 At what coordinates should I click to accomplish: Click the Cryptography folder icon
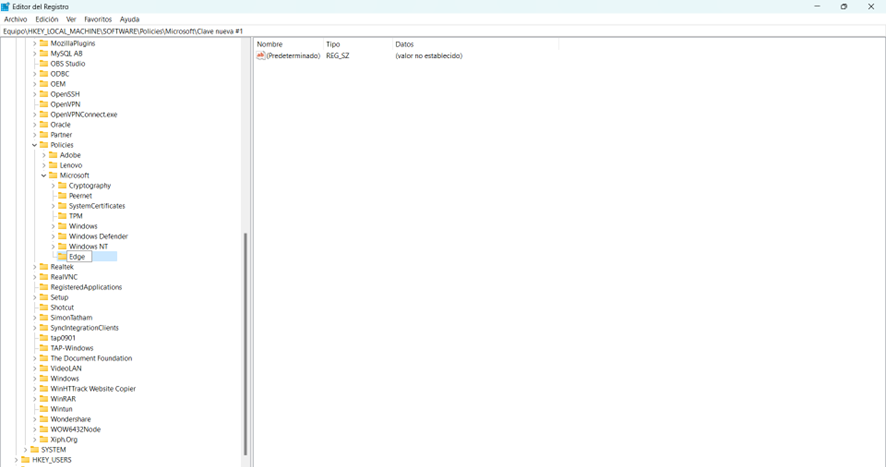click(x=62, y=185)
